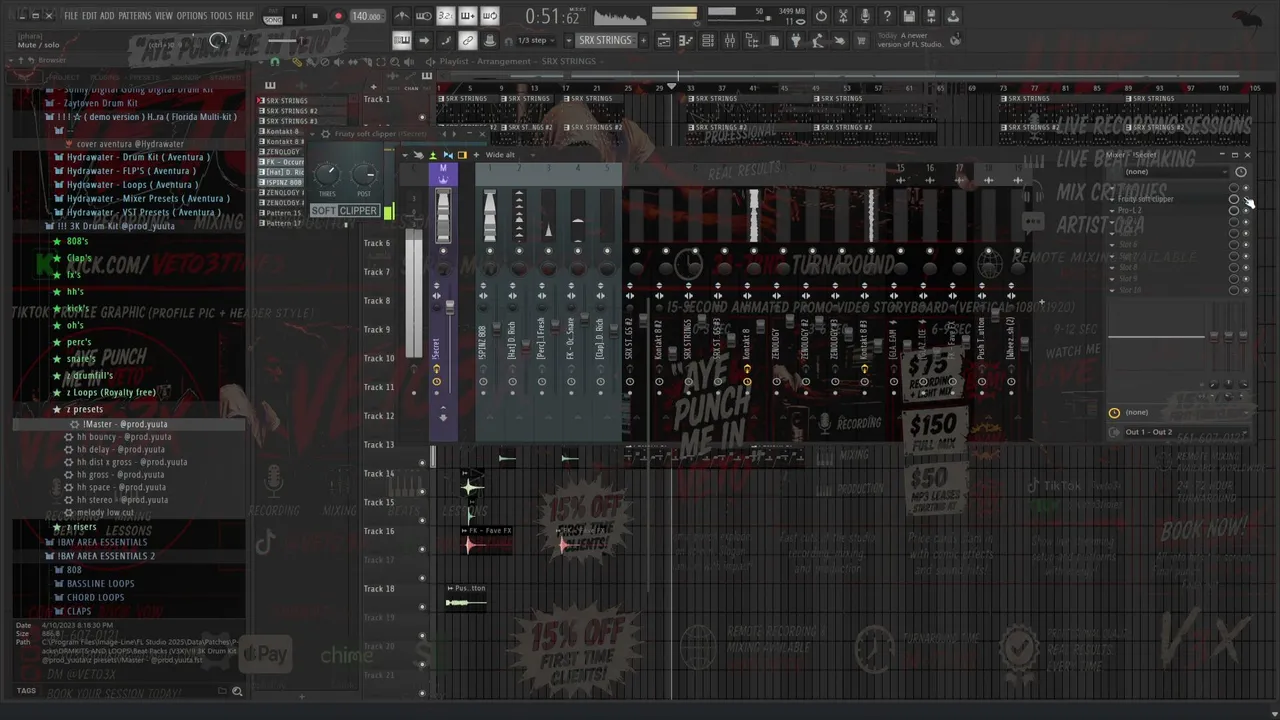Screen dimensions: 1280x720
Task: Open the EDIT menu
Action: (89, 16)
